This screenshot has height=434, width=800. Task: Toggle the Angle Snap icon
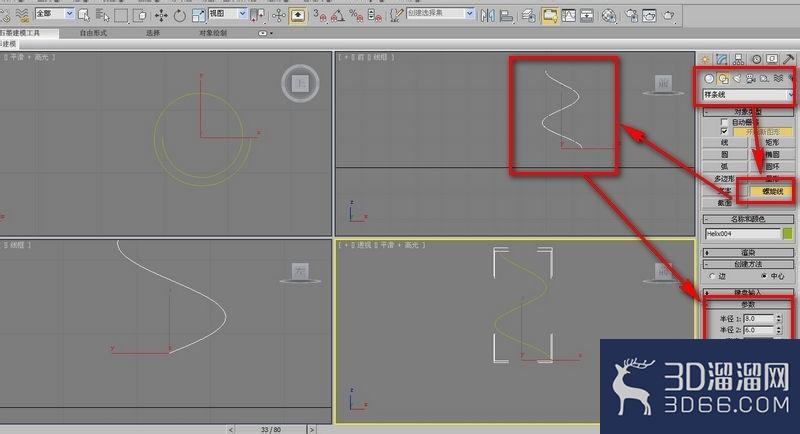tap(338, 16)
